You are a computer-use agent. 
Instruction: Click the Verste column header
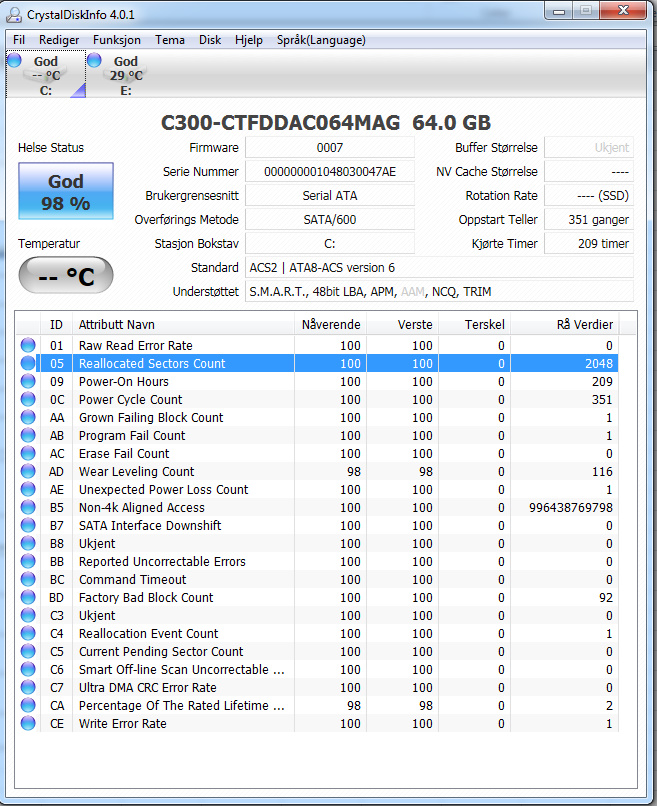[402, 324]
